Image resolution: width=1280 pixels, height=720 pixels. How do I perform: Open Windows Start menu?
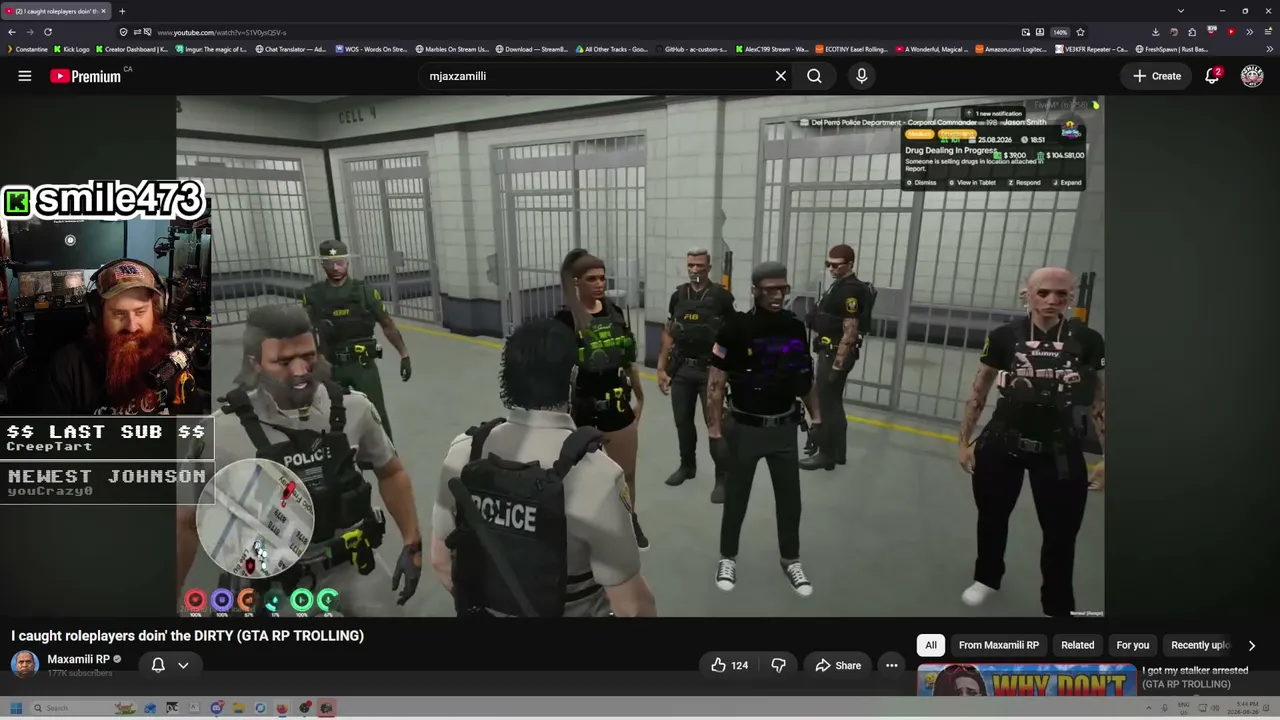pyautogui.click(x=16, y=708)
